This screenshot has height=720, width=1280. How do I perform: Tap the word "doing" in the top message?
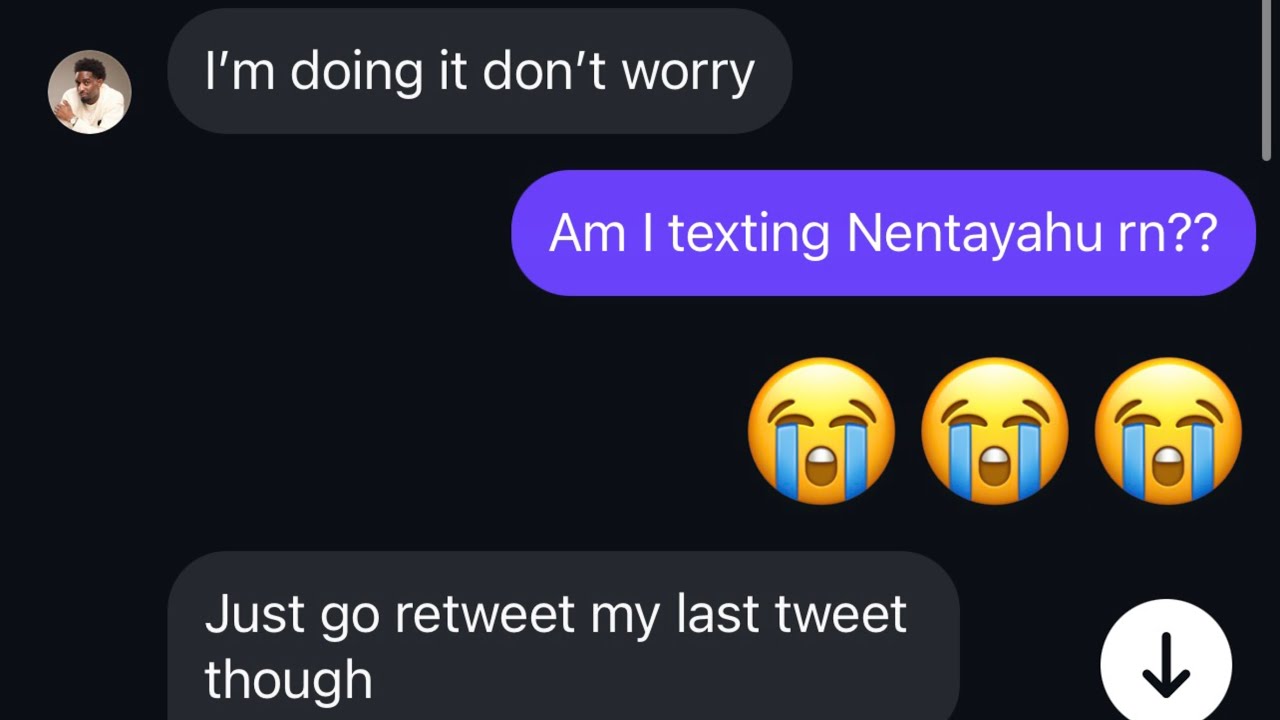coord(356,72)
